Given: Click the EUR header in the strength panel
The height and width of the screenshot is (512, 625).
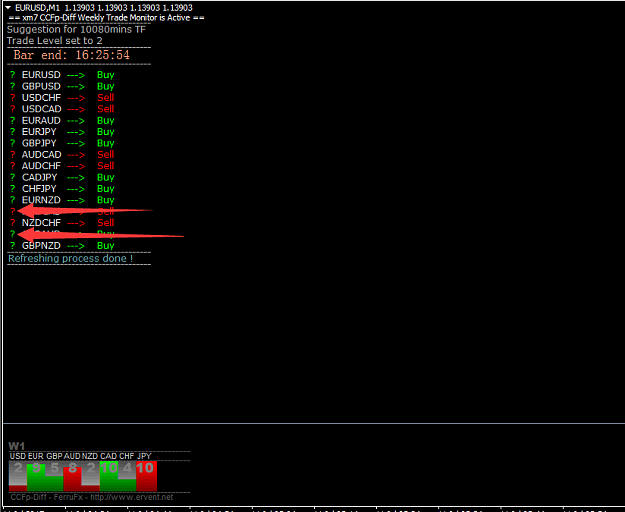Looking at the screenshot, I should click(x=35, y=456).
